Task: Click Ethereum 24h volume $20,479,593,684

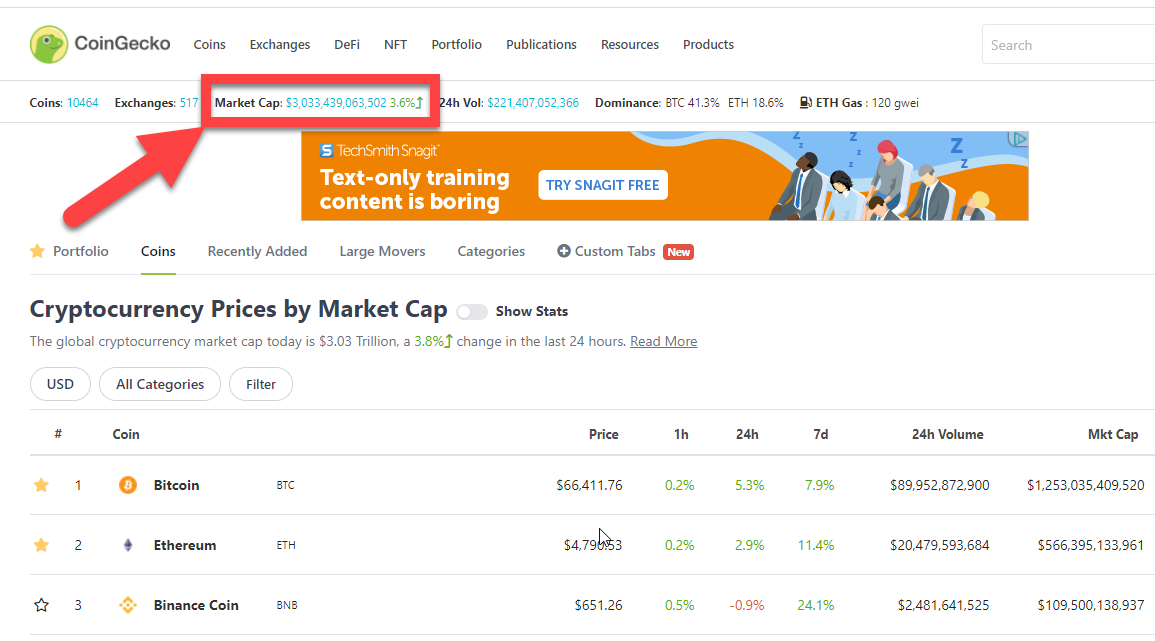Action: (940, 545)
